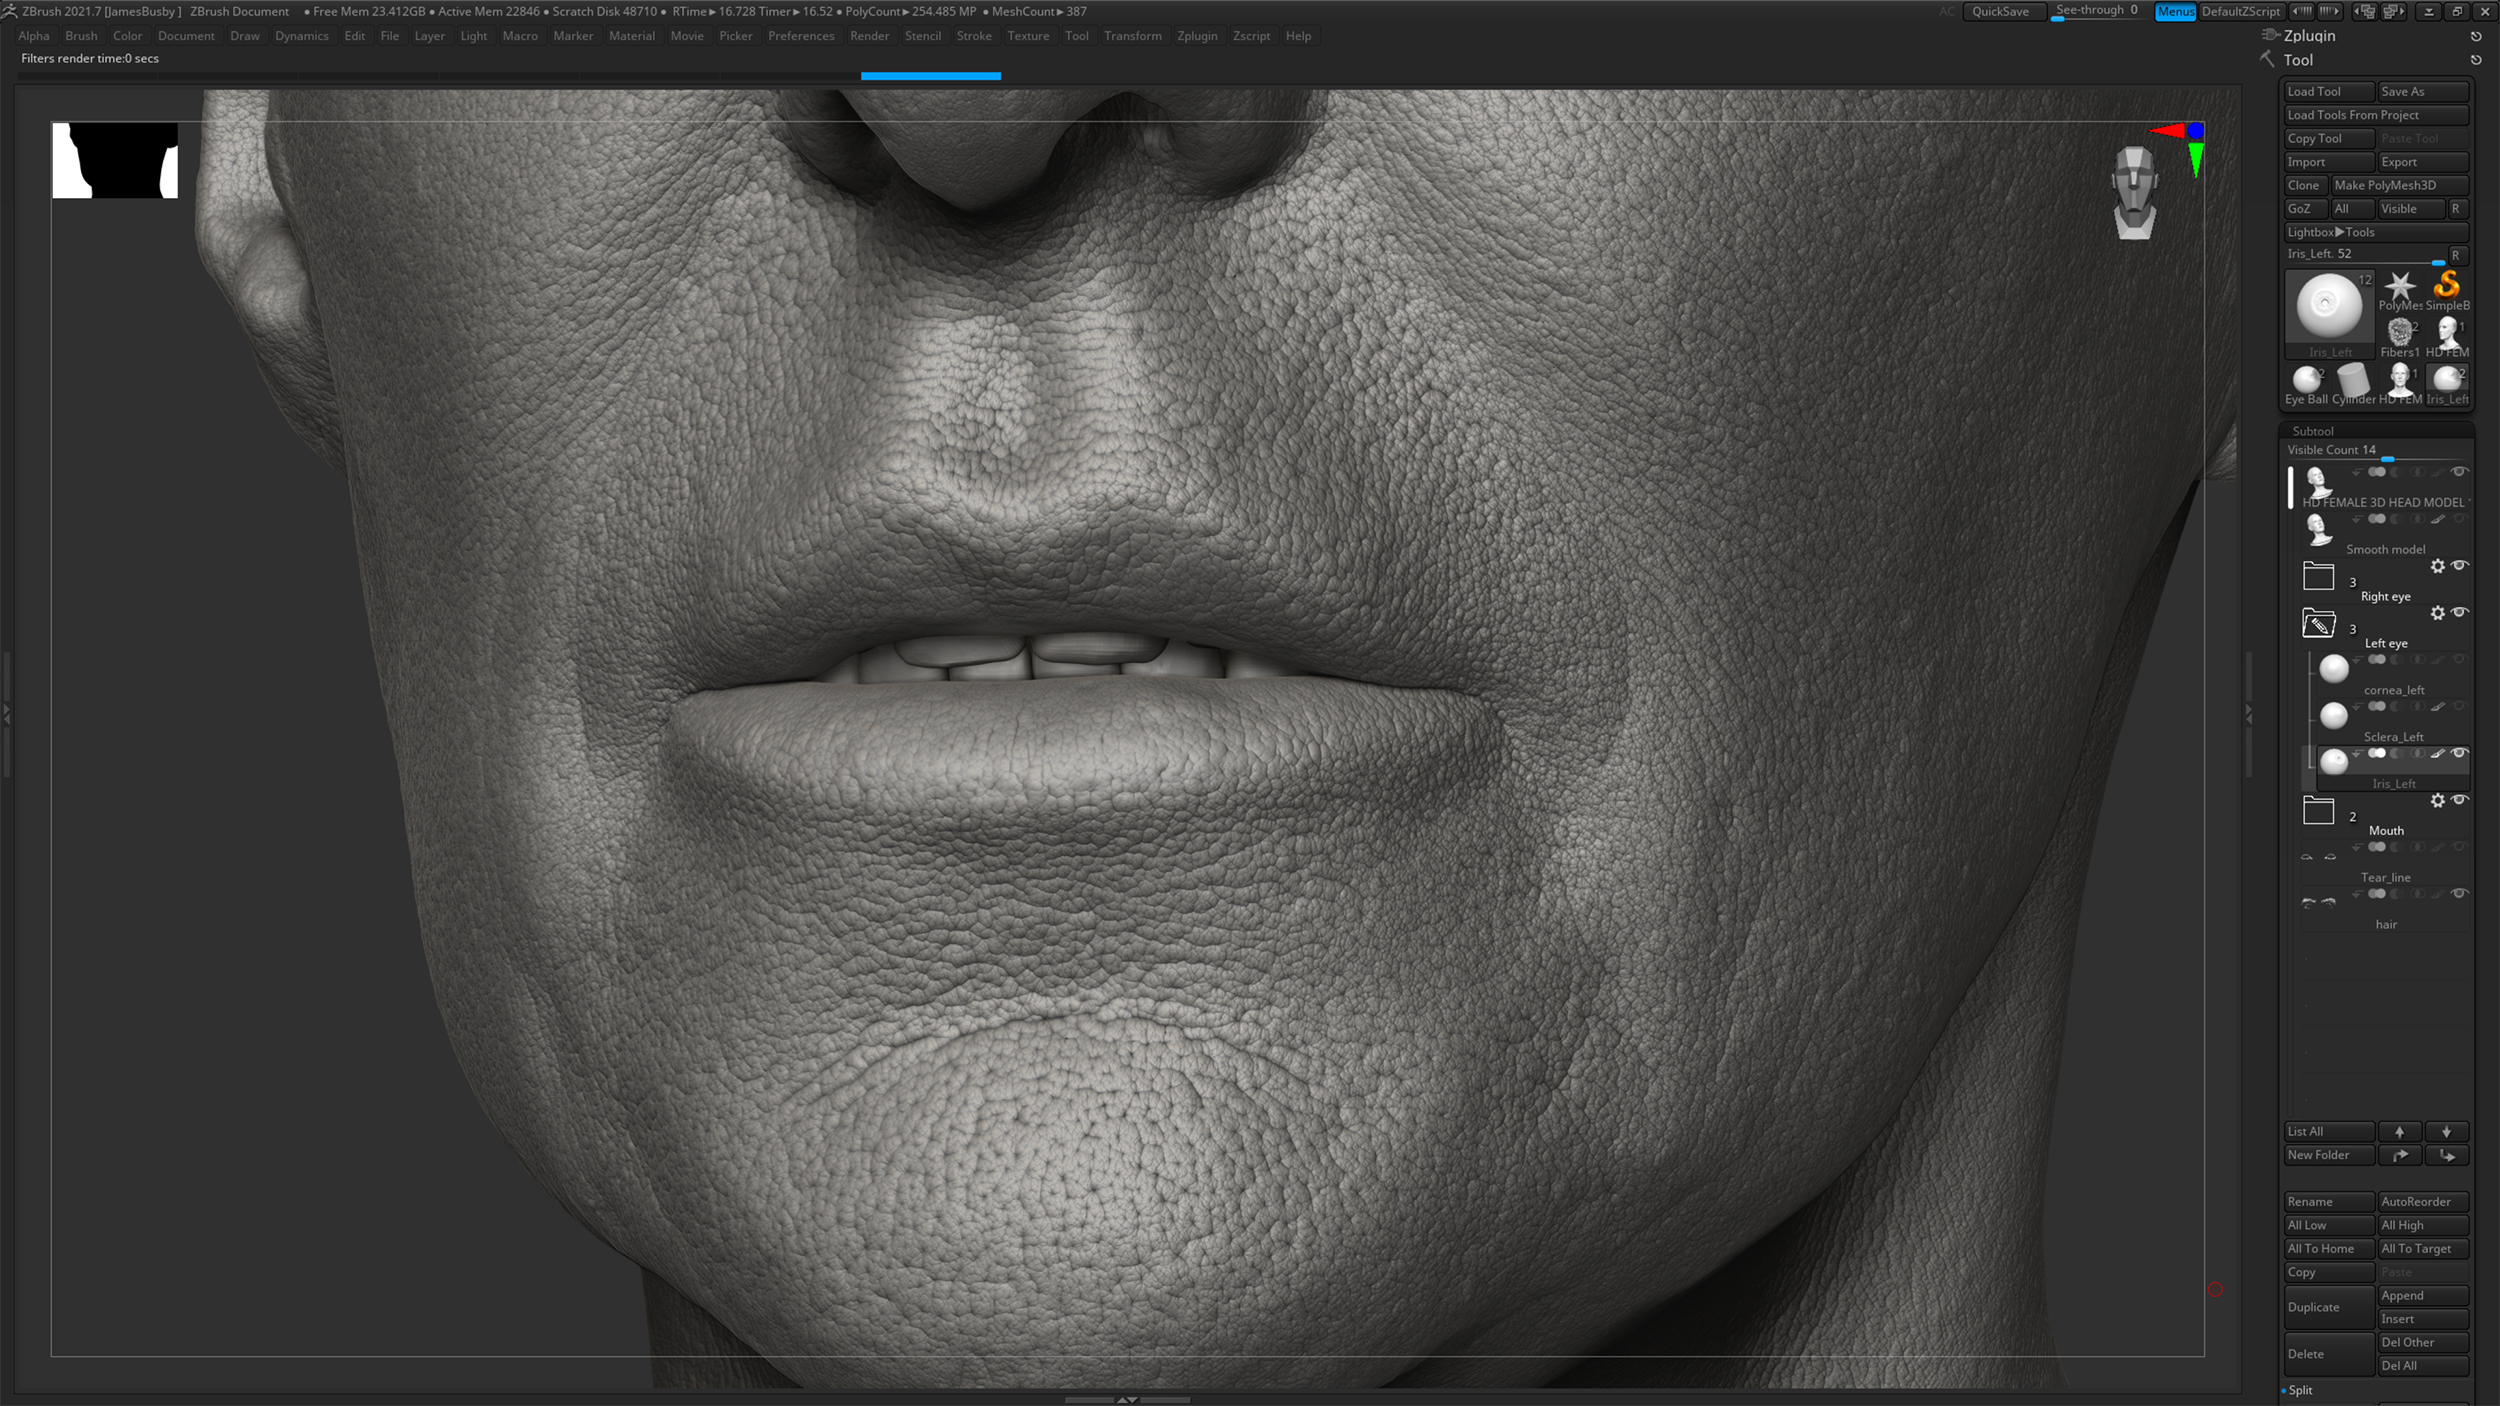
Task: Select the Eye Ball subtool icon
Action: pos(2306,379)
